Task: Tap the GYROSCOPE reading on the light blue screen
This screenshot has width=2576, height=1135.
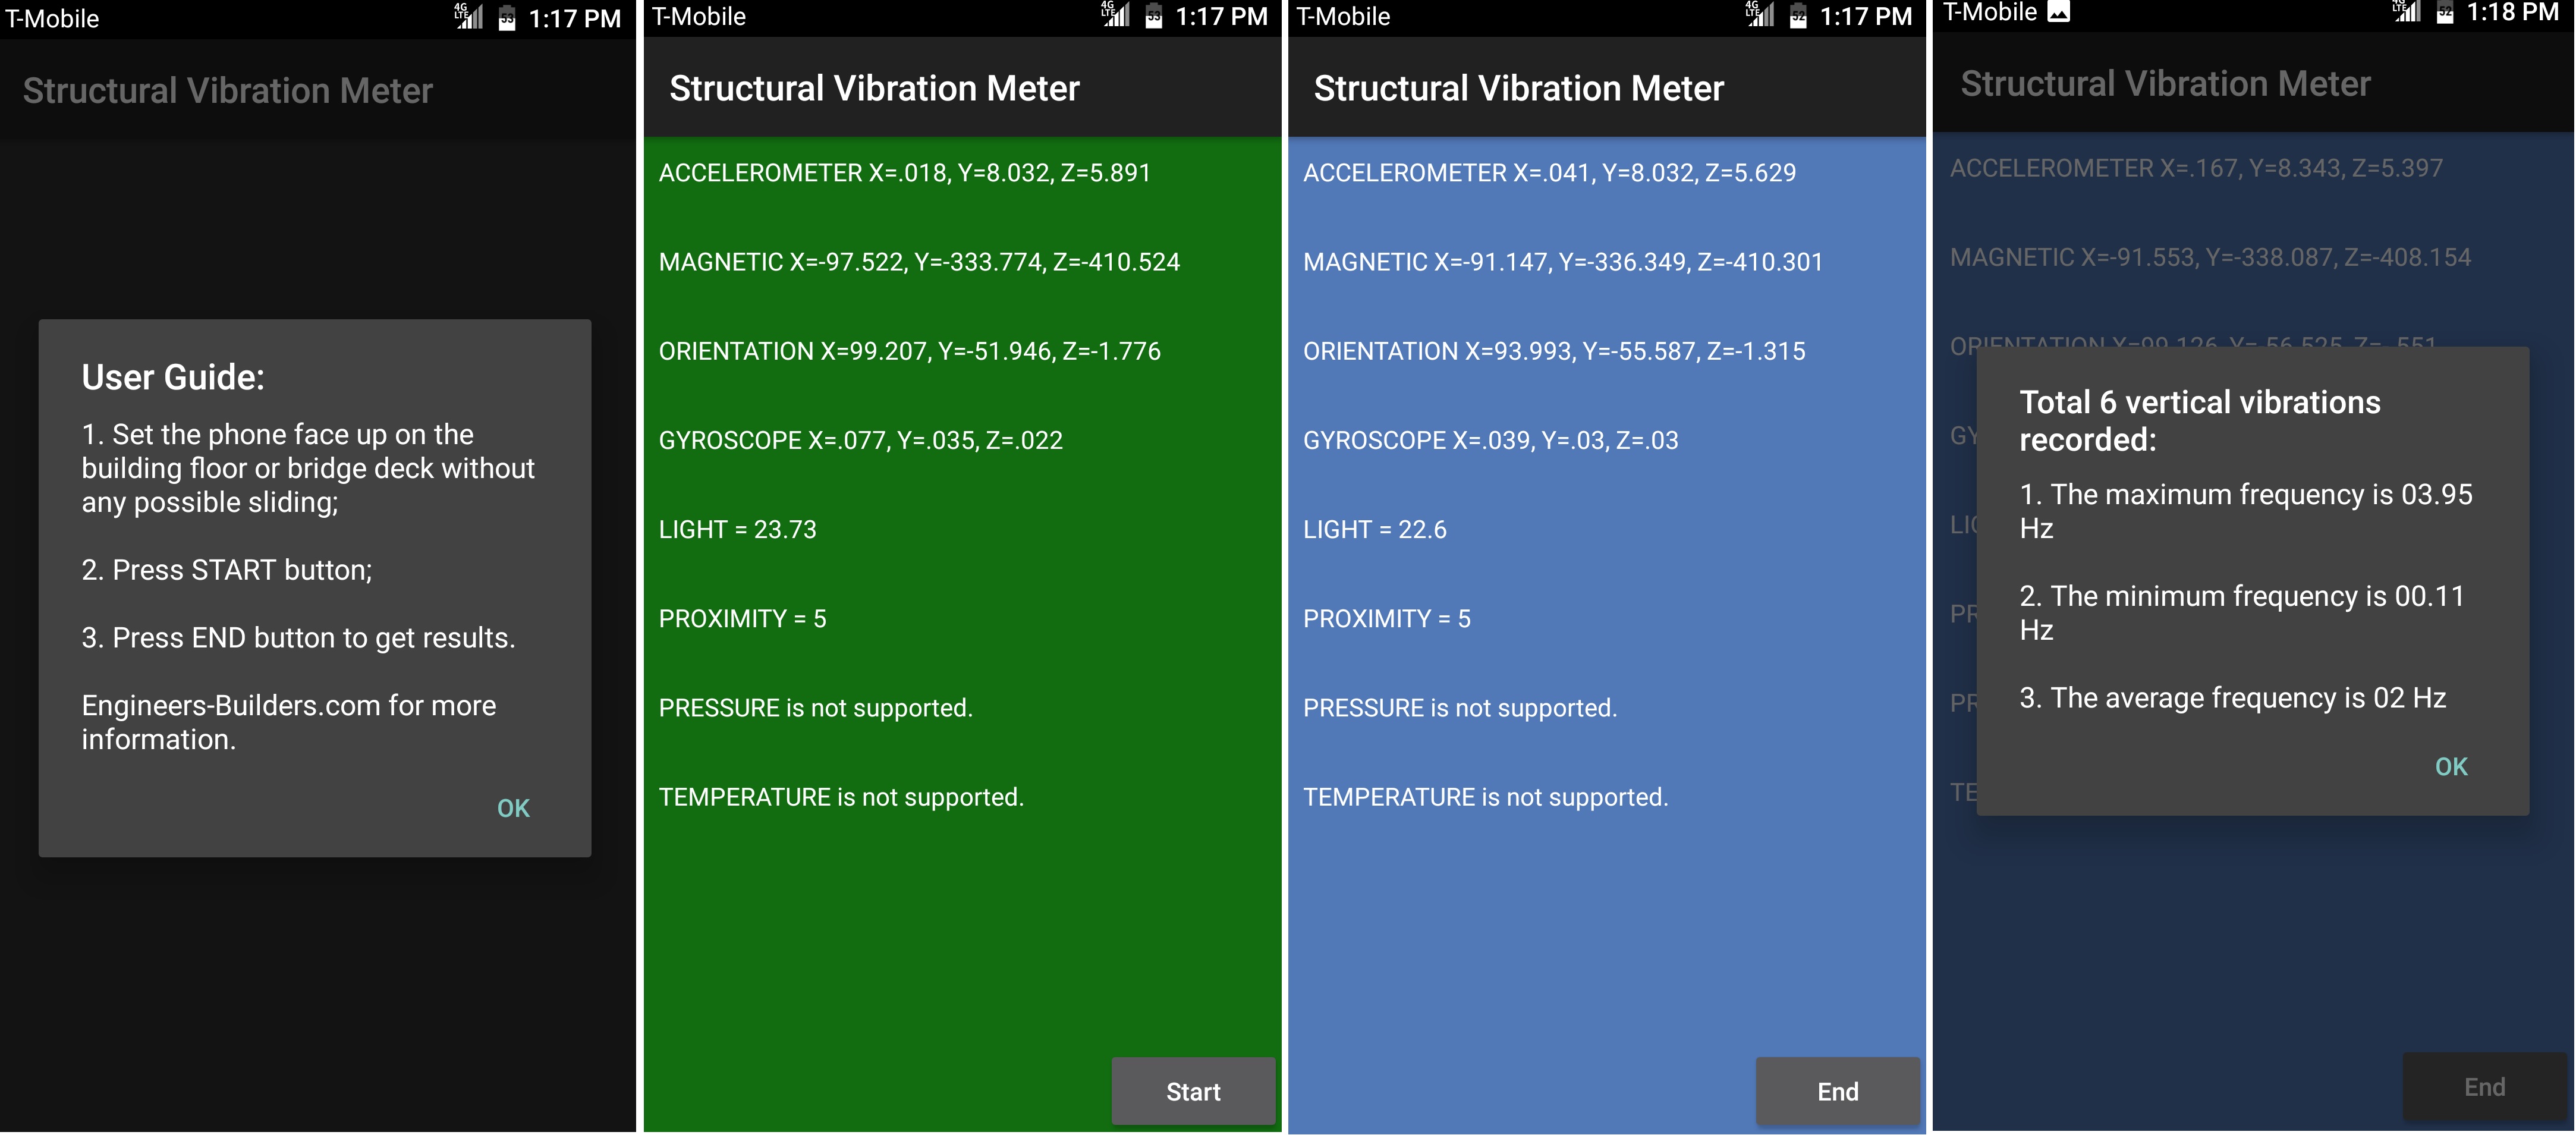Action: pyautogui.click(x=1490, y=440)
